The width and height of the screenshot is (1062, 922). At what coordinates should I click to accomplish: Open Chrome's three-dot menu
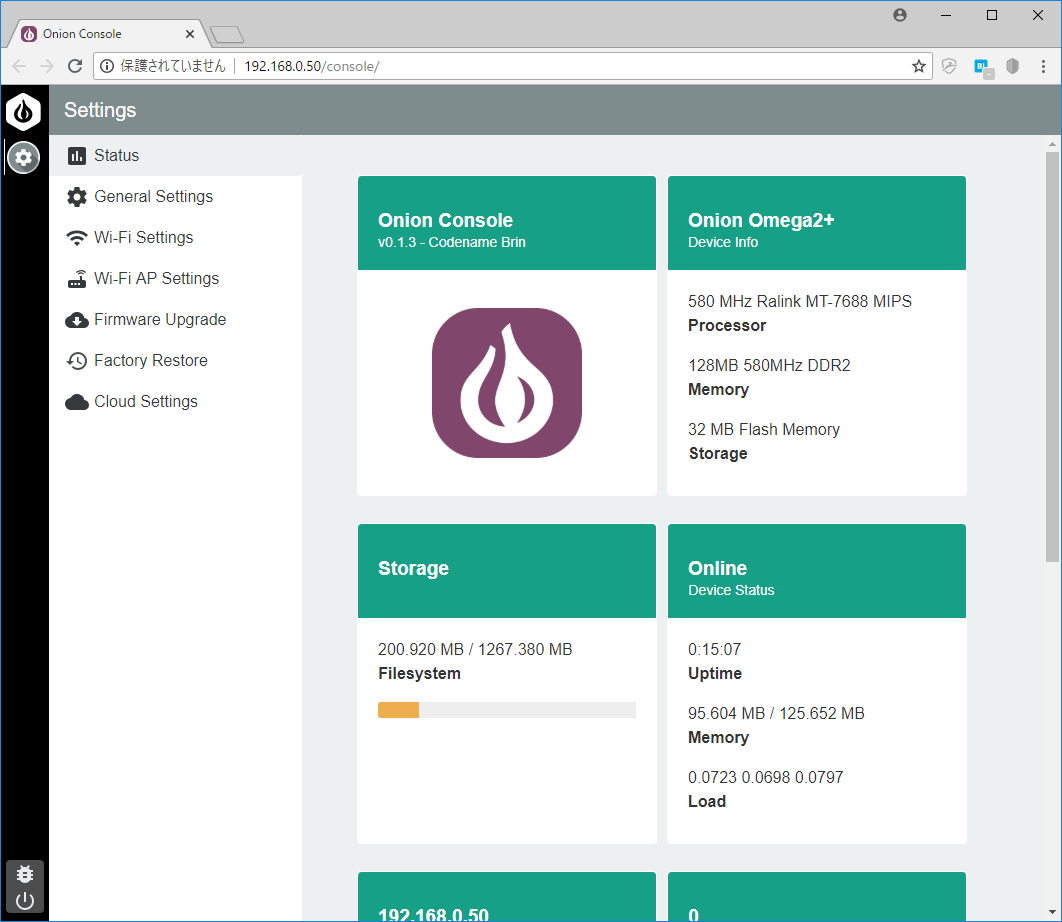click(1043, 66)
